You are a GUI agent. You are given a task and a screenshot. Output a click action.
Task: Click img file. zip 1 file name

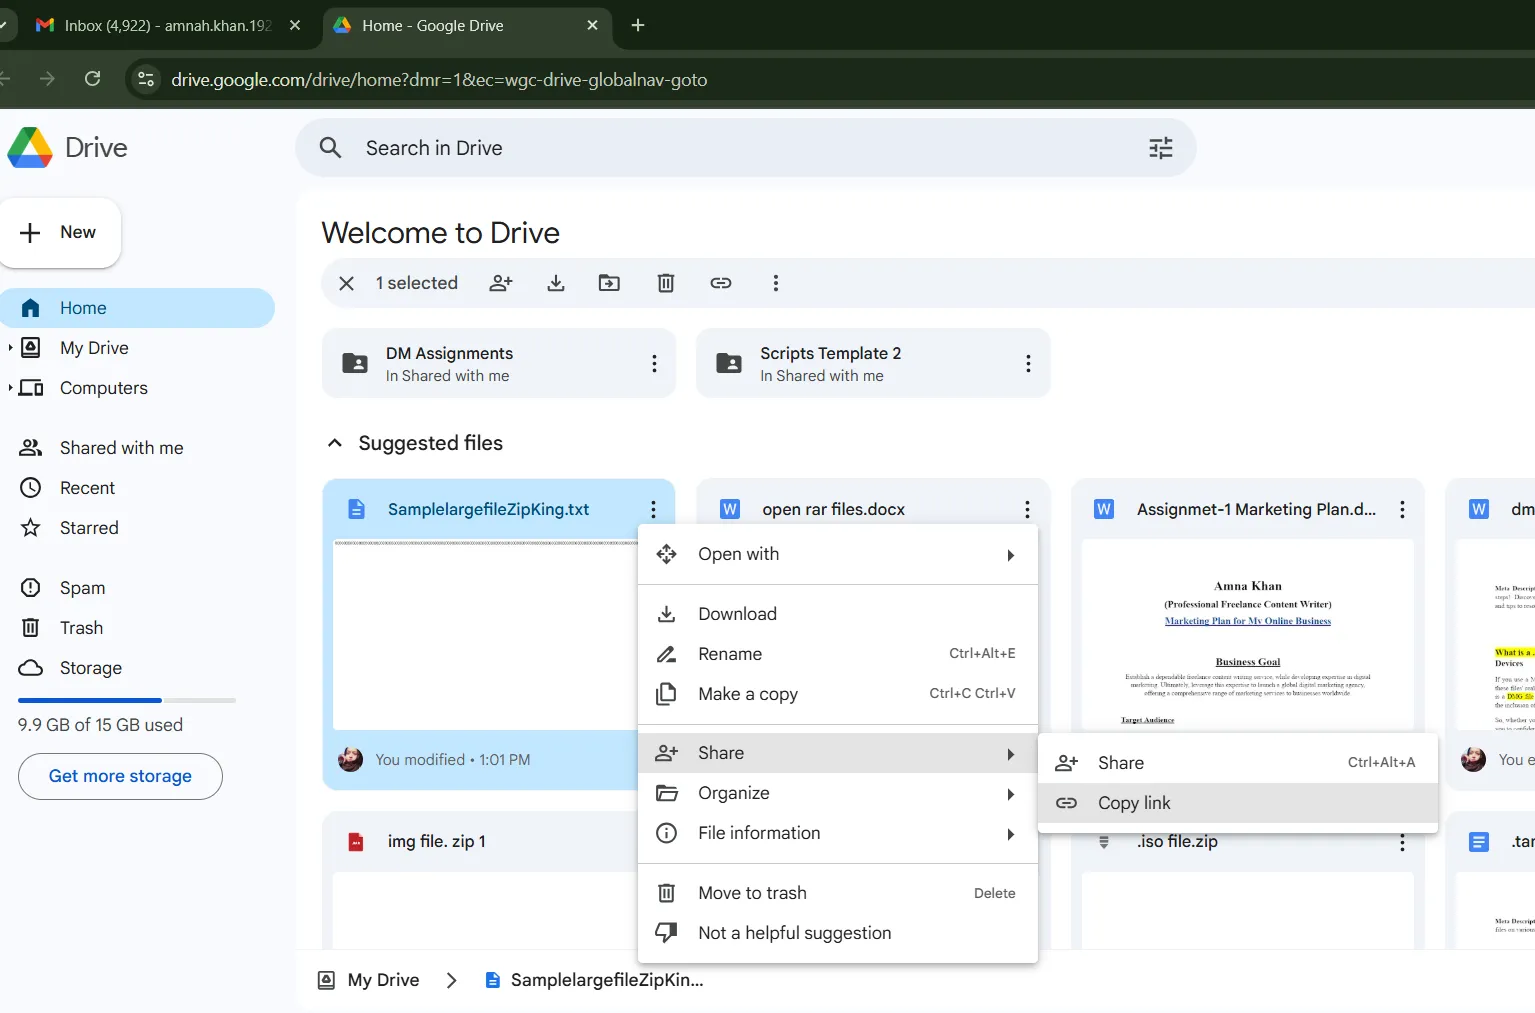click(437, 842)
